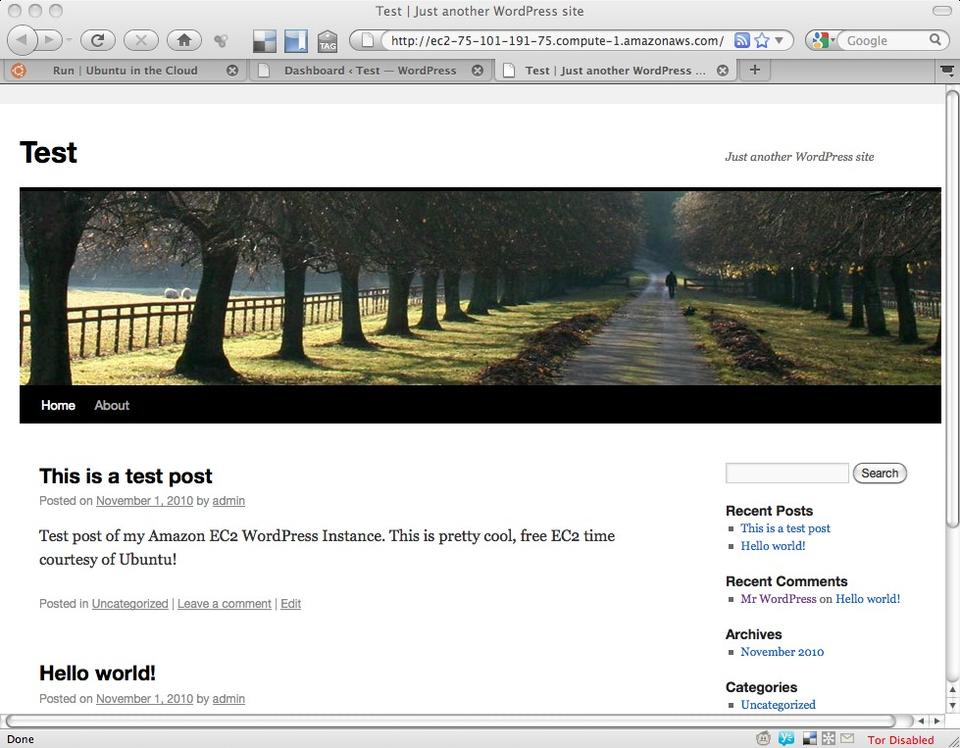
Task: Click inside the sidebar search text field
Action: [x=786, y=473]
